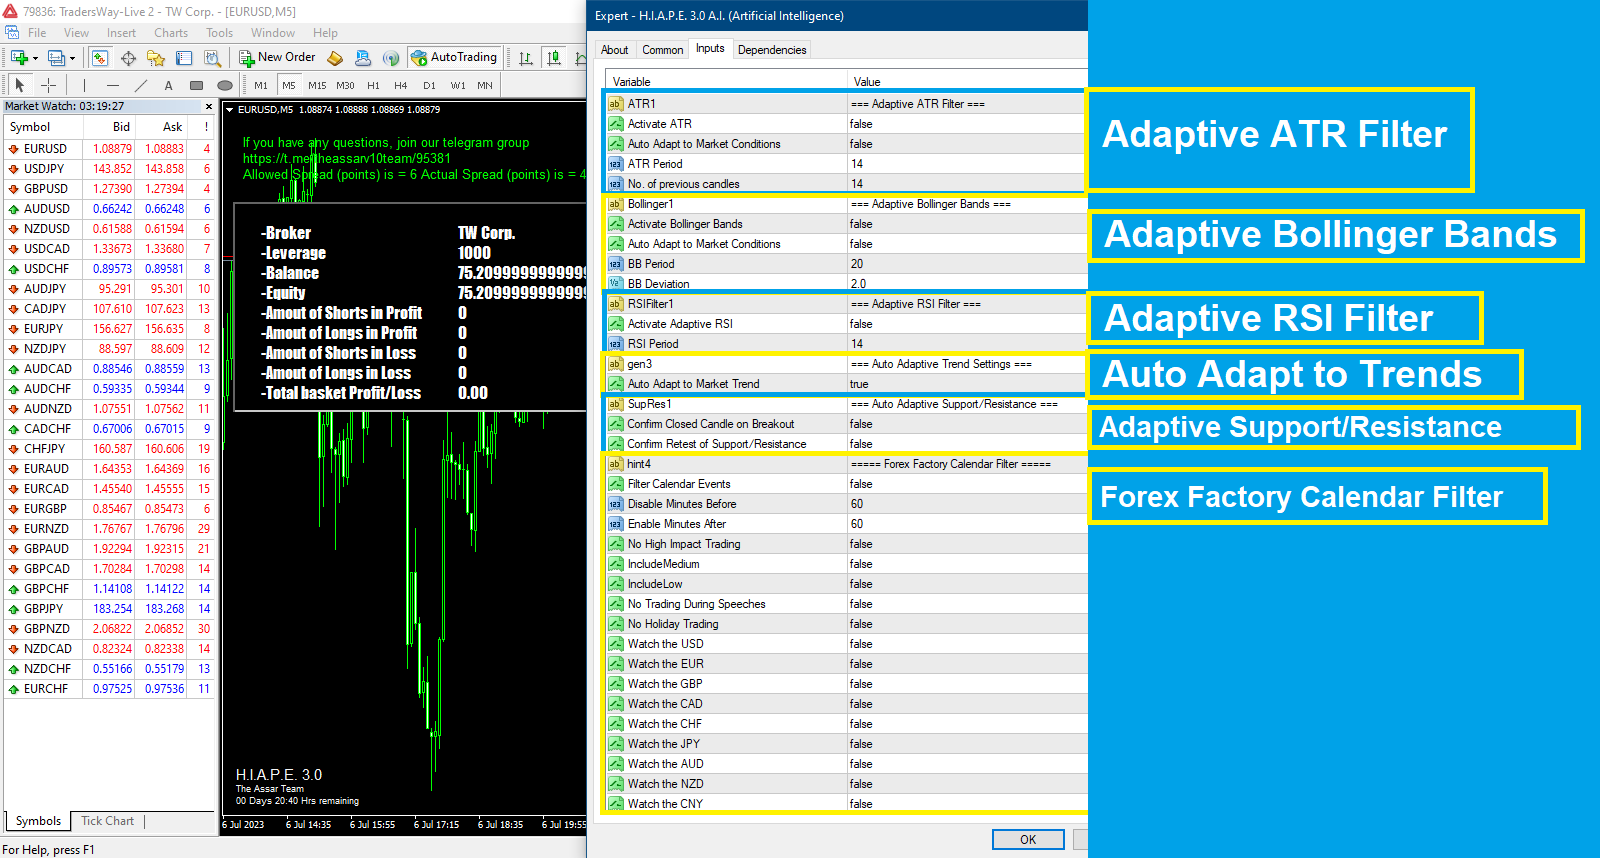Viewport: 1600px width, 858px height.
Task: Expand the new chart dropdown arrow
Action: pyautogui.click(x=35, y=58)
